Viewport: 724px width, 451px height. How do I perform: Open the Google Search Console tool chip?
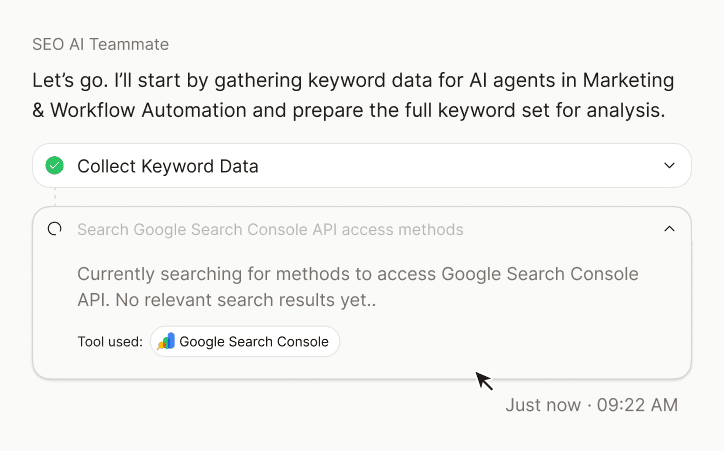tap(245, 341)
